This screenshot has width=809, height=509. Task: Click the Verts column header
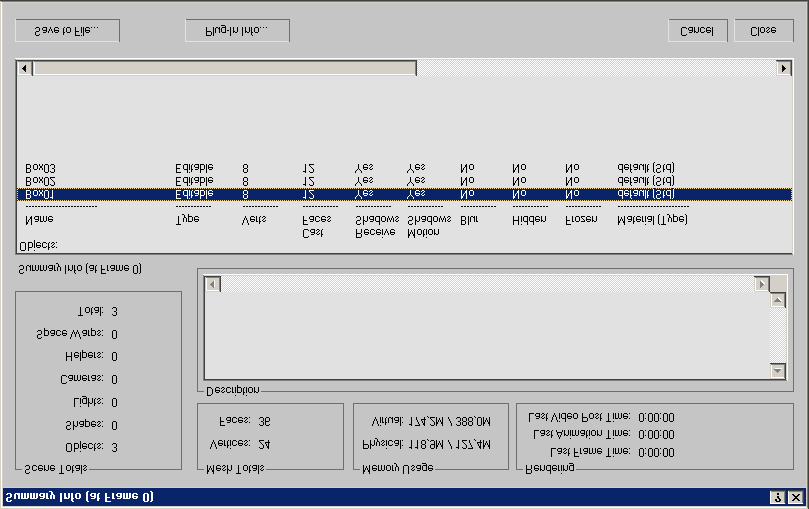point(254,220)
